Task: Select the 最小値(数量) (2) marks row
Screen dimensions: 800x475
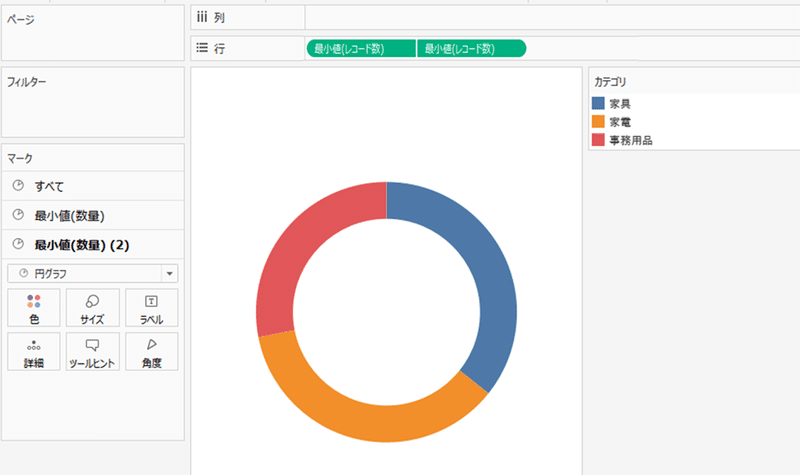Action: point(93,244)
